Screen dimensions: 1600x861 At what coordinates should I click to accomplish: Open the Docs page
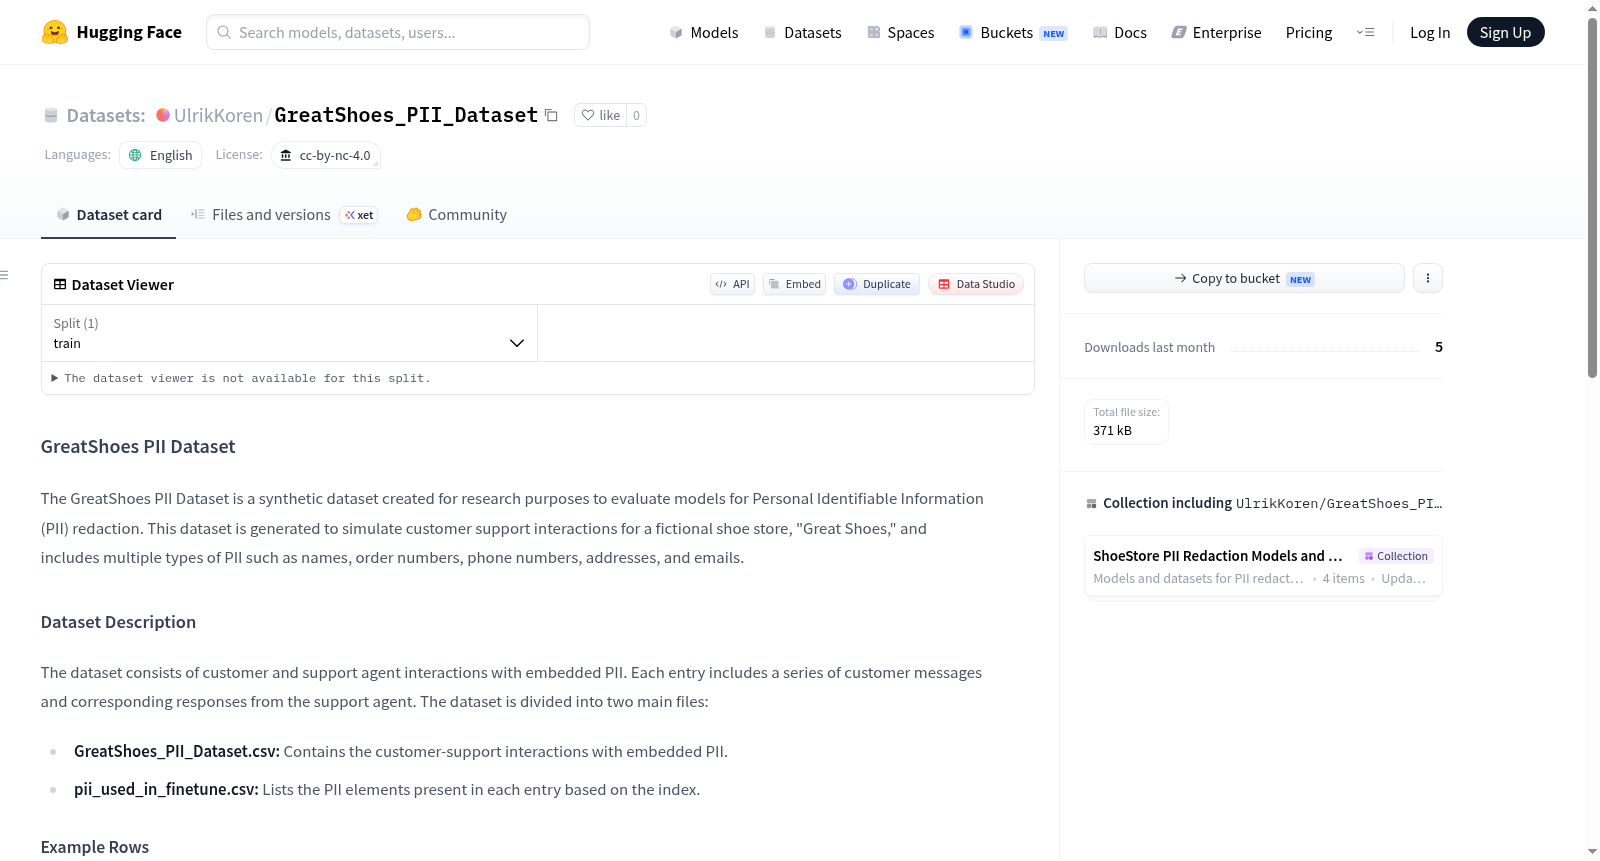pos(1120,33)
